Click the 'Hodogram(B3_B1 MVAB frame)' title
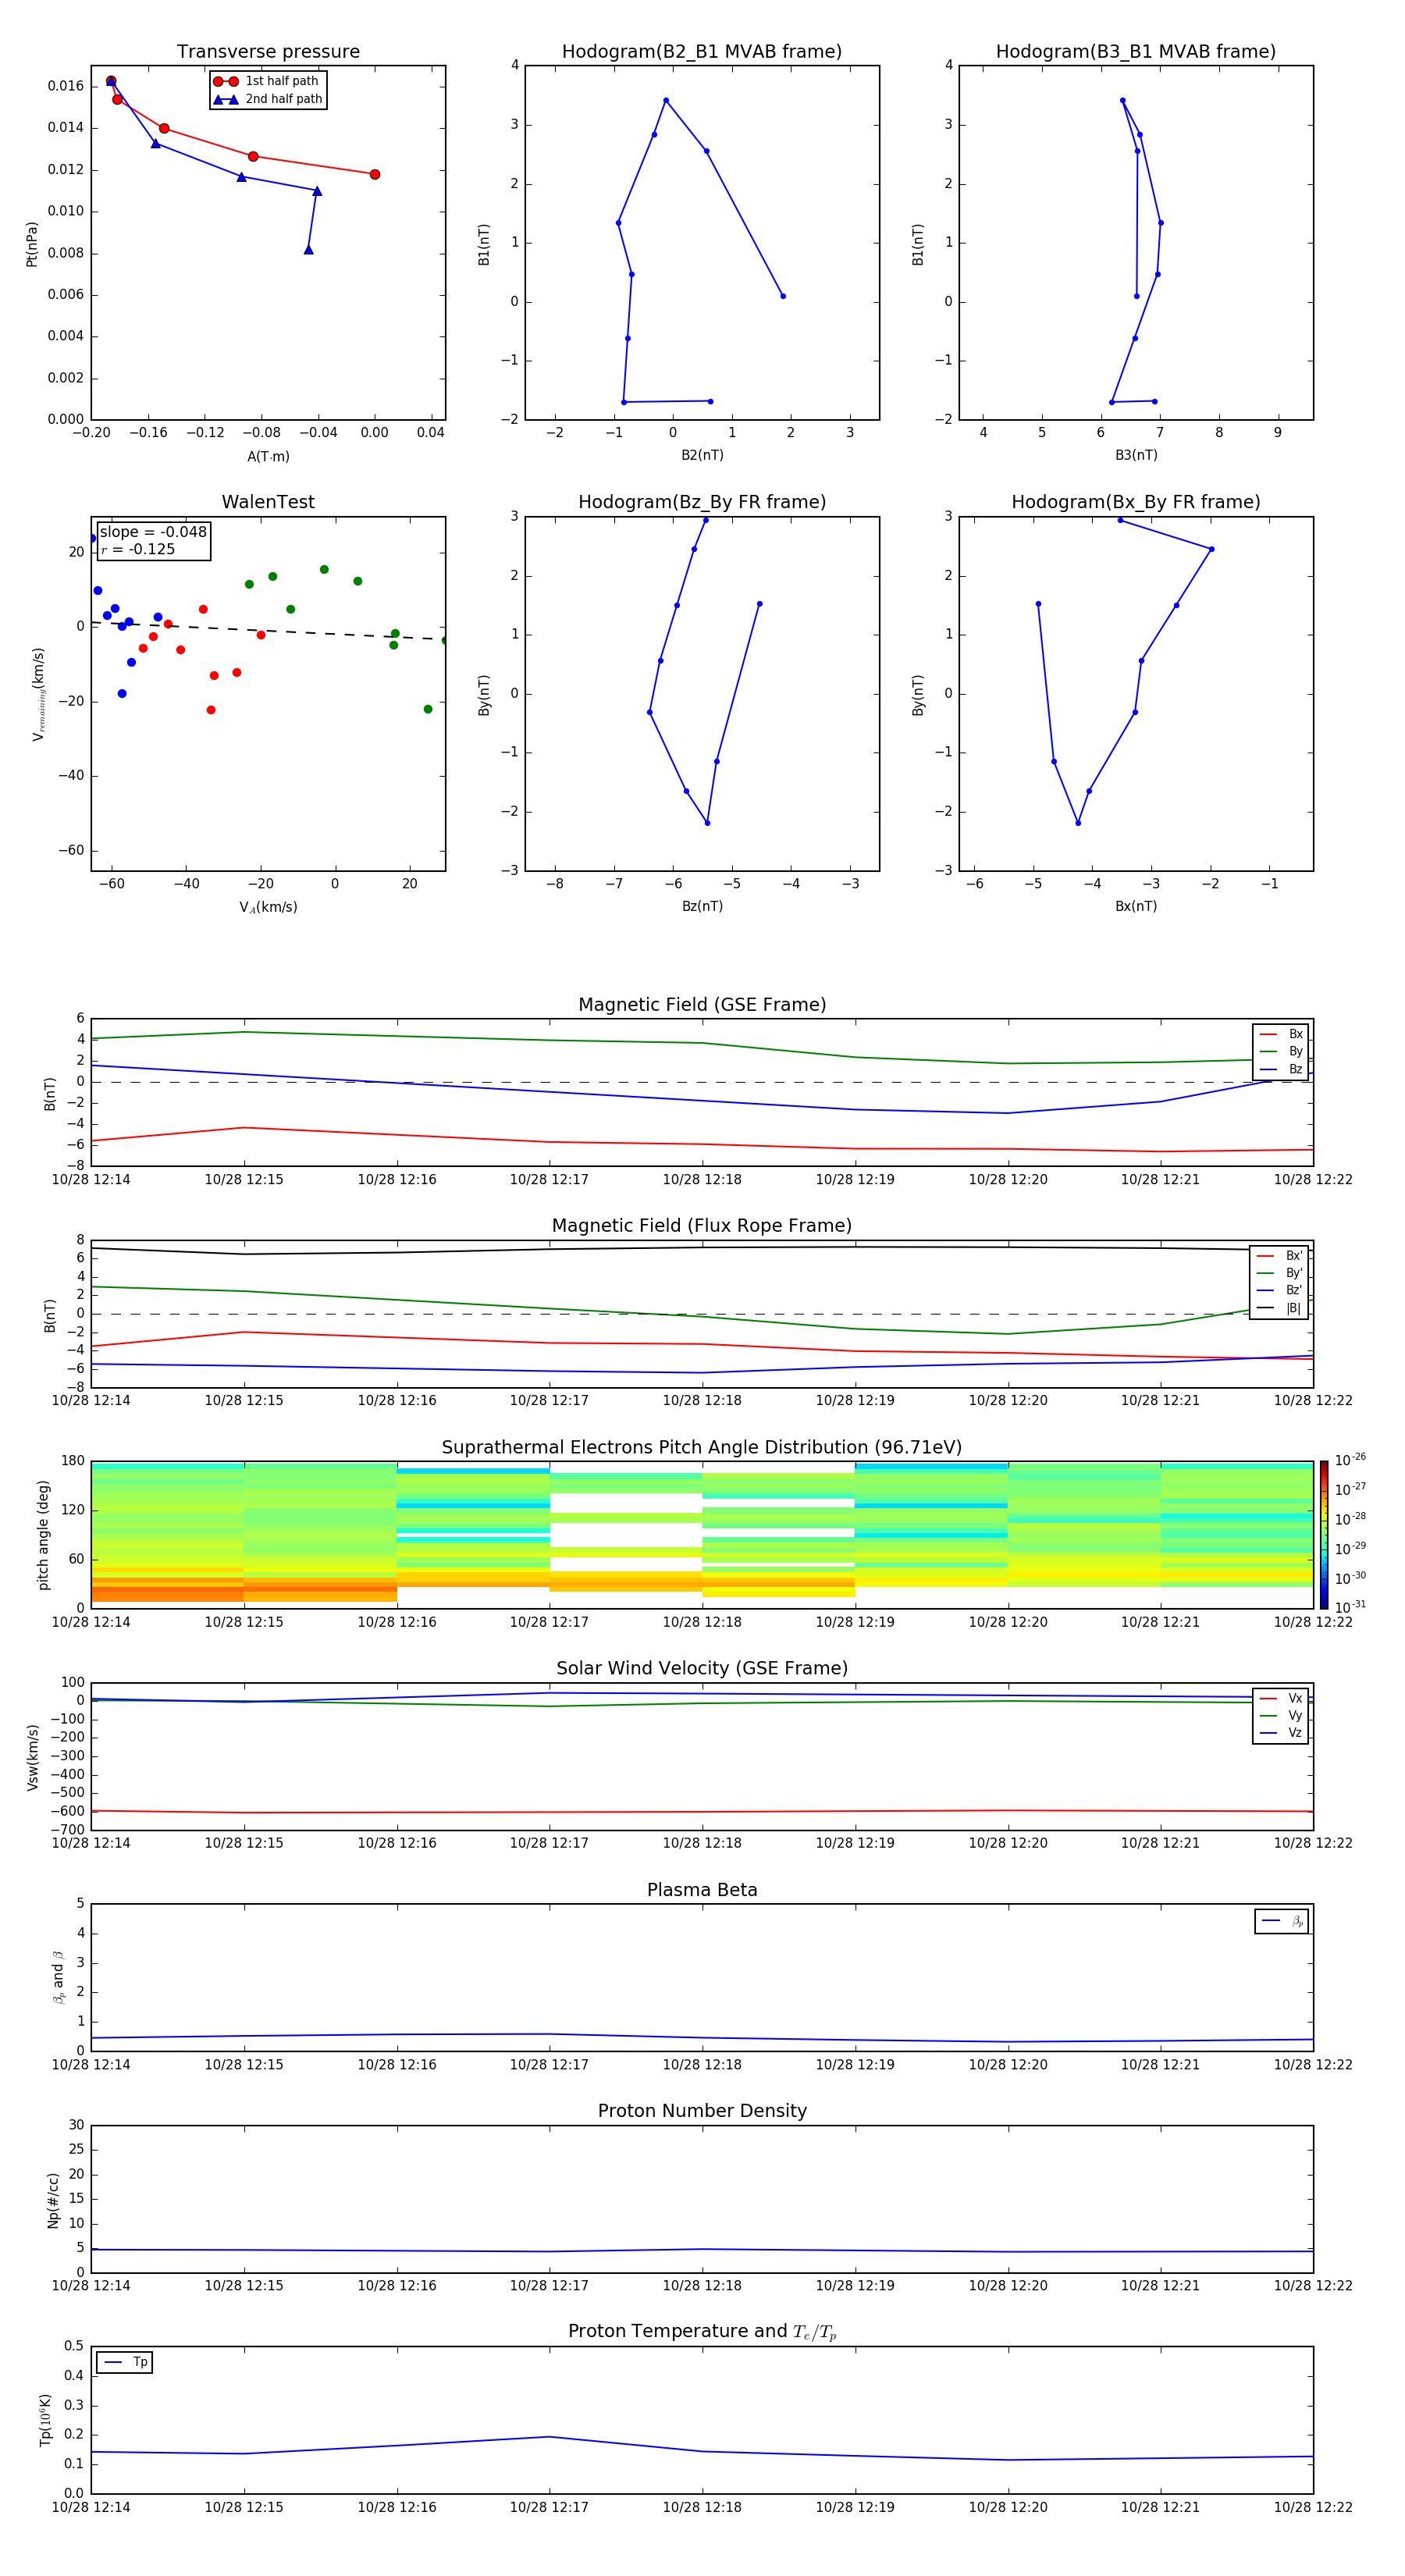This screenshot has height=2576, width=1405. (x=1136, y=52)
